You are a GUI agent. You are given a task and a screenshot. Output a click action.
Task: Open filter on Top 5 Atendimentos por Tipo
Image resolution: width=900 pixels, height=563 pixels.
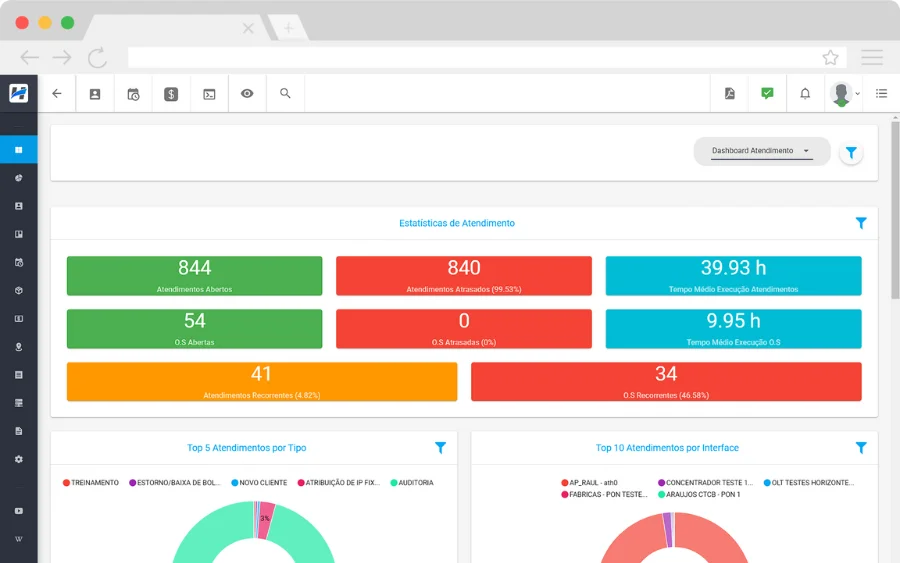click(x=440, y=448)
